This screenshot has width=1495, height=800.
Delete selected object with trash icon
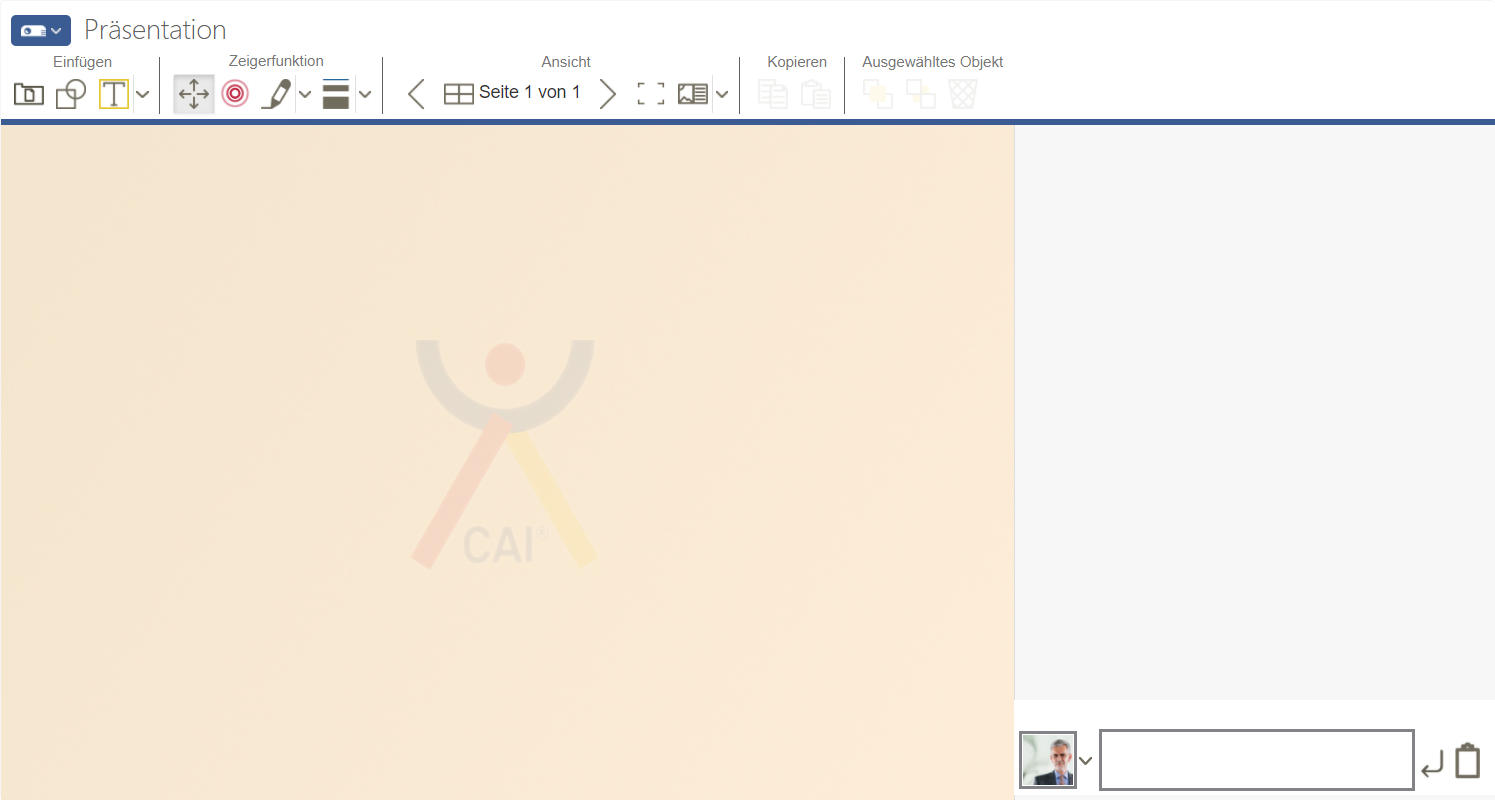963,94
